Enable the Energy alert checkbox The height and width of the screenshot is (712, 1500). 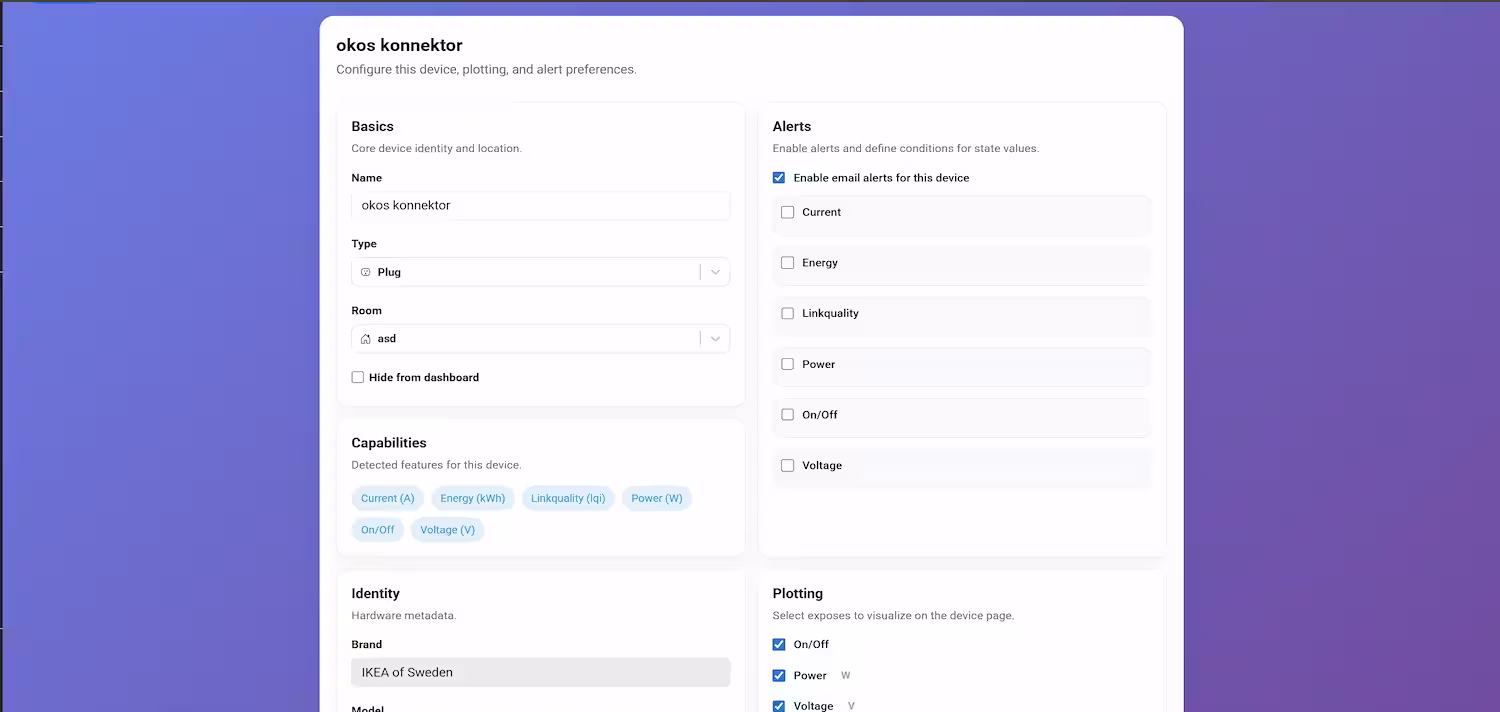pyautogui.click(x=787, y=262)
